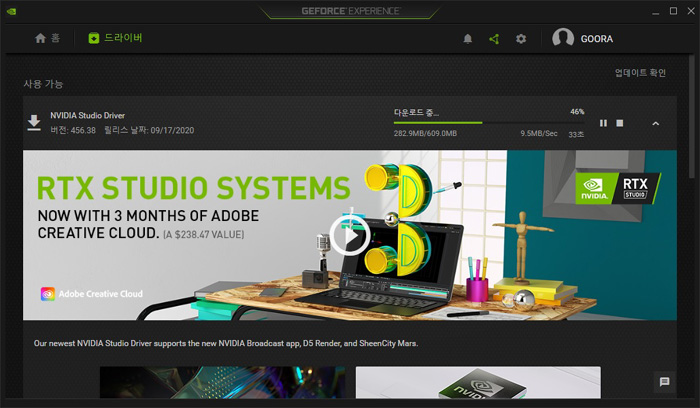Click the Adobe Creative Cloud logo
Viewport: 700px width, 408px height.
point(92,294)
